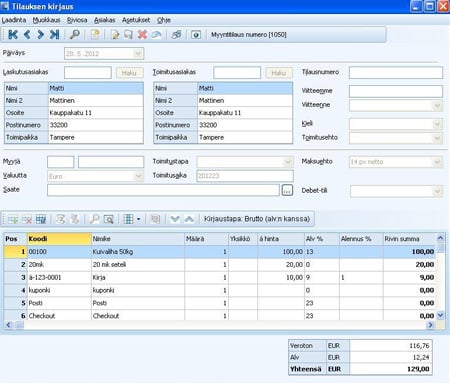Move the selected row down

click(x=175, y=219)
